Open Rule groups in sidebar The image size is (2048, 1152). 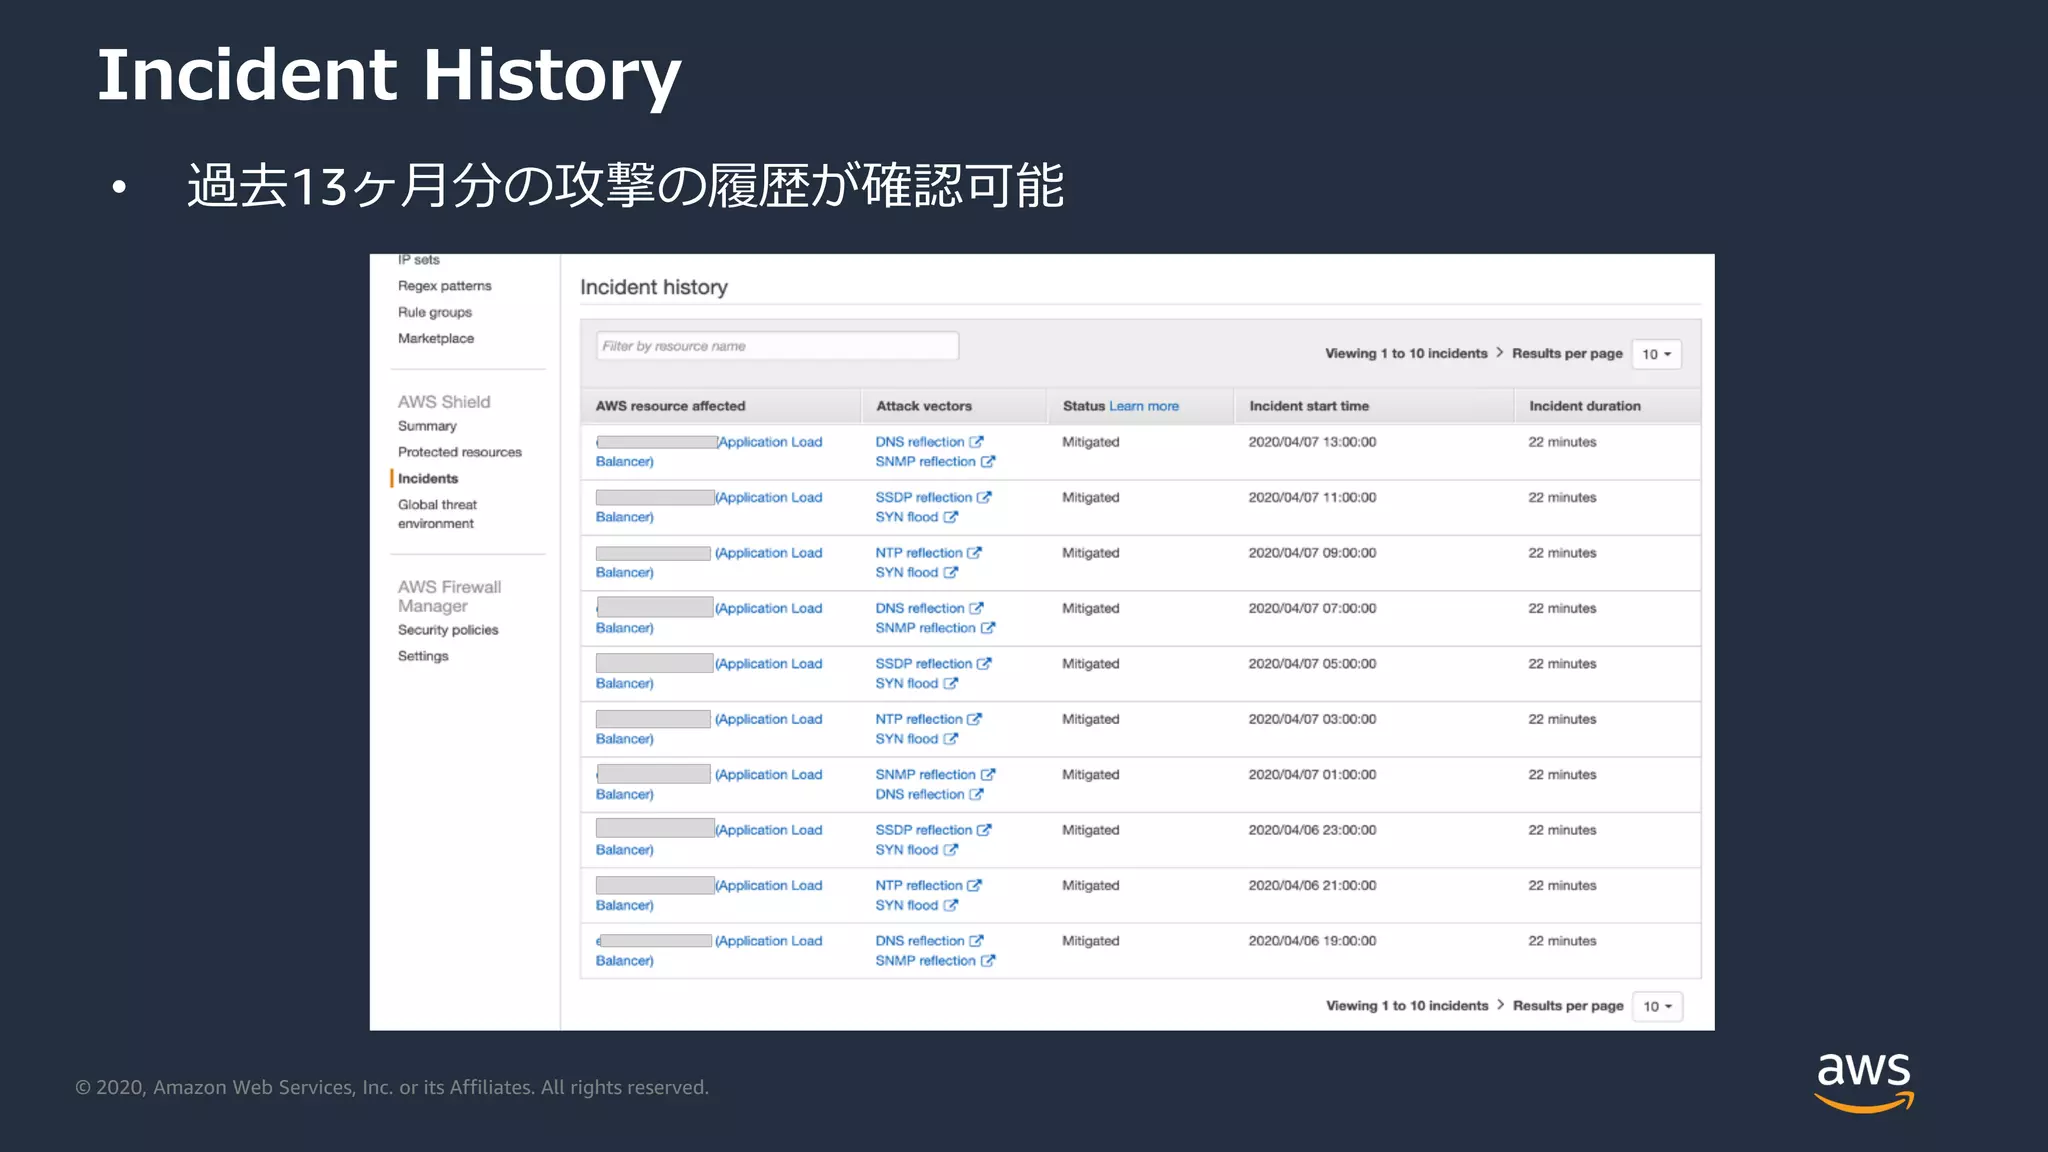(x=435, y=312)
